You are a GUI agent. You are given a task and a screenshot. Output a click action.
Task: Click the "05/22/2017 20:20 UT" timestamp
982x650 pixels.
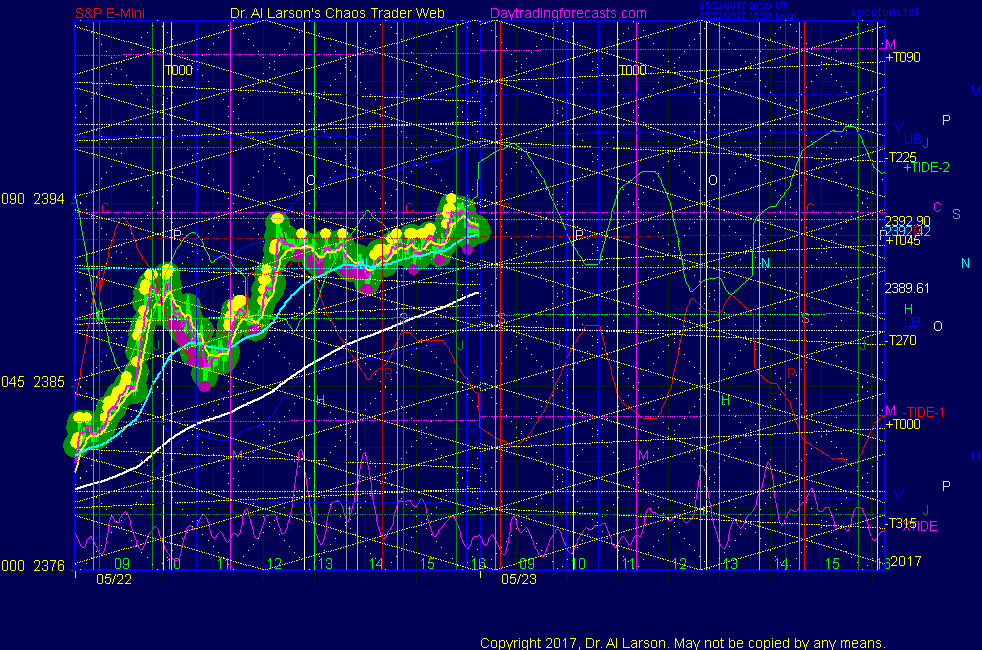click(x=743, y=6)
